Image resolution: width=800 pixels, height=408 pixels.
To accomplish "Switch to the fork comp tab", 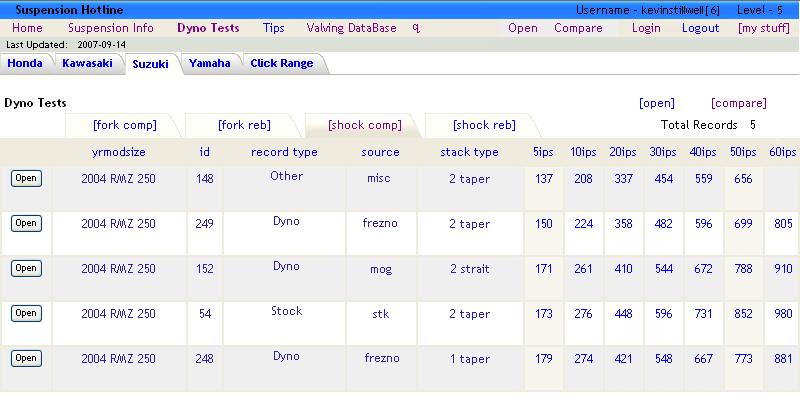I will tap(124, 125).
